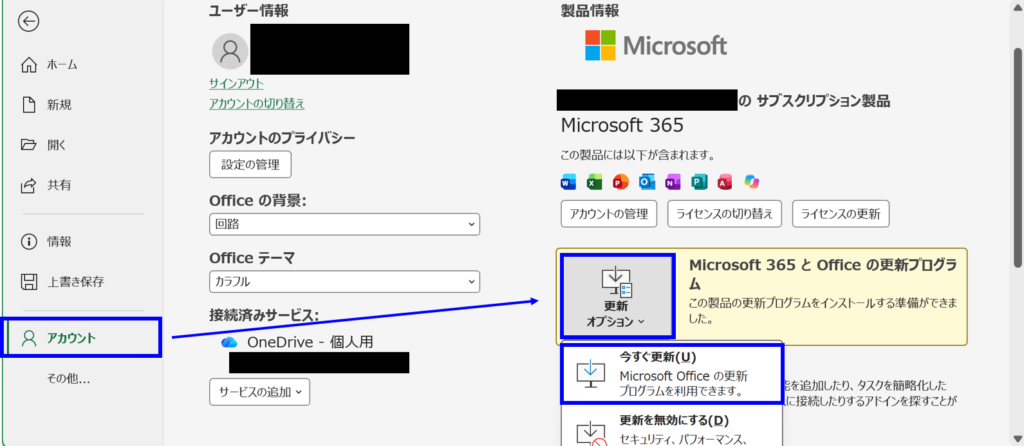Click the OneDrive cloud icon
This screenshot has width=1024, height=446.
pyautogui.click(x=230, y=342)
